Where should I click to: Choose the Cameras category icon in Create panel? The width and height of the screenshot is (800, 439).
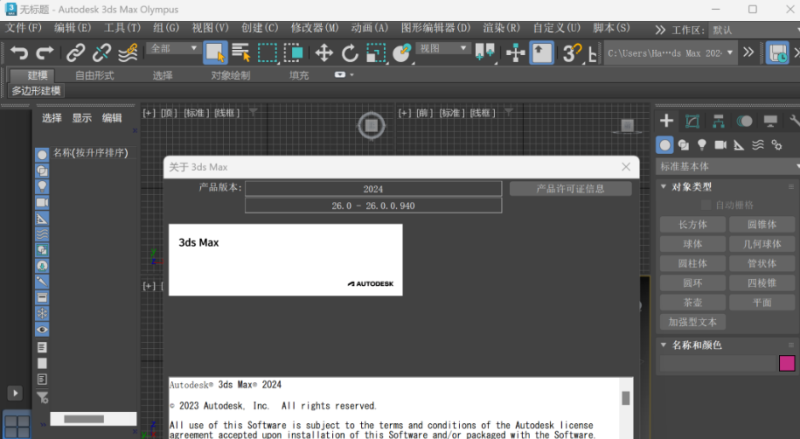[723, 145]
